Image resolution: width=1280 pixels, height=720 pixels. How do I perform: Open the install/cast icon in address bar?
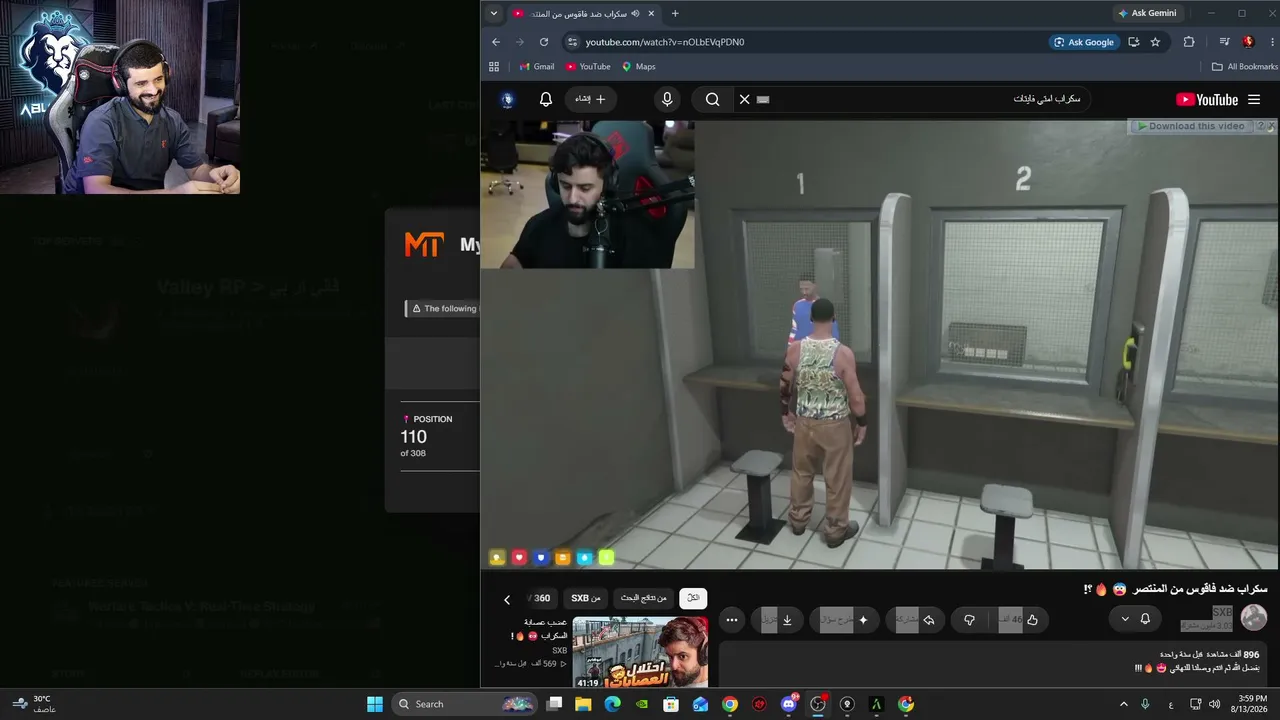[1134, 42]
